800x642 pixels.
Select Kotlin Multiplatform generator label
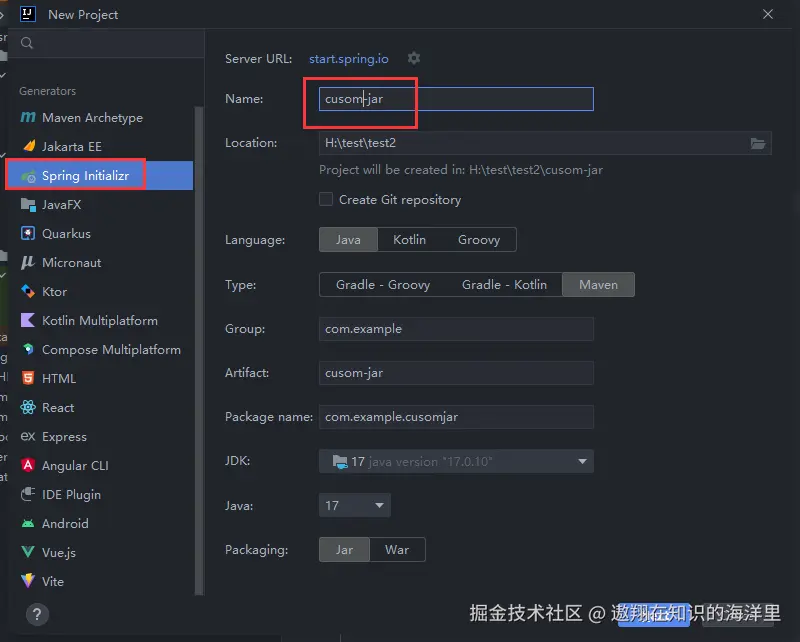point(100,320)
